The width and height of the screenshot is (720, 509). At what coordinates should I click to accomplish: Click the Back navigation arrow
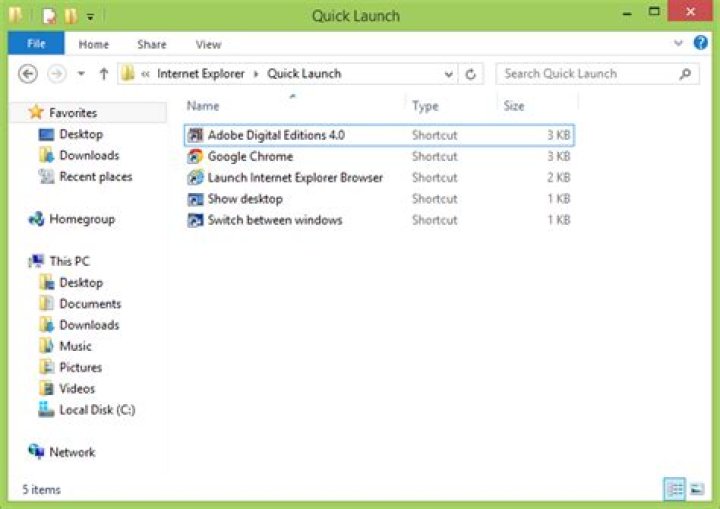28,74
